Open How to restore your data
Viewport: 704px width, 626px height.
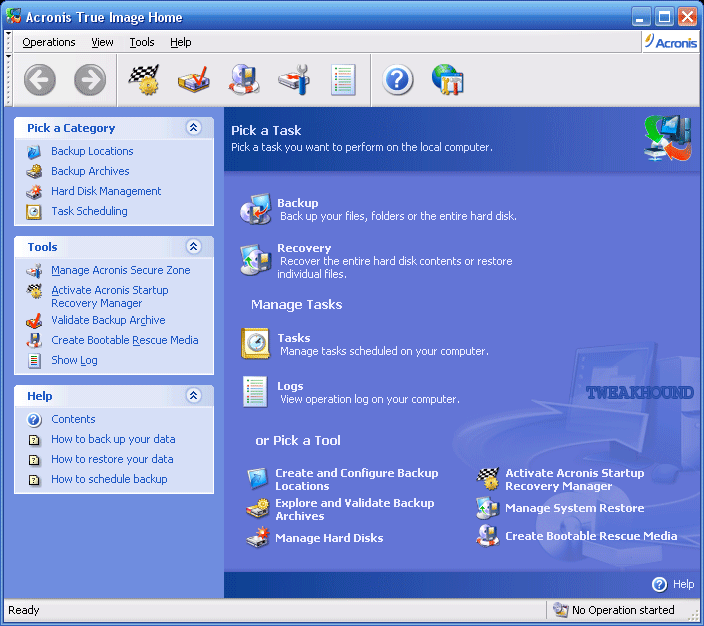(112, 459)
